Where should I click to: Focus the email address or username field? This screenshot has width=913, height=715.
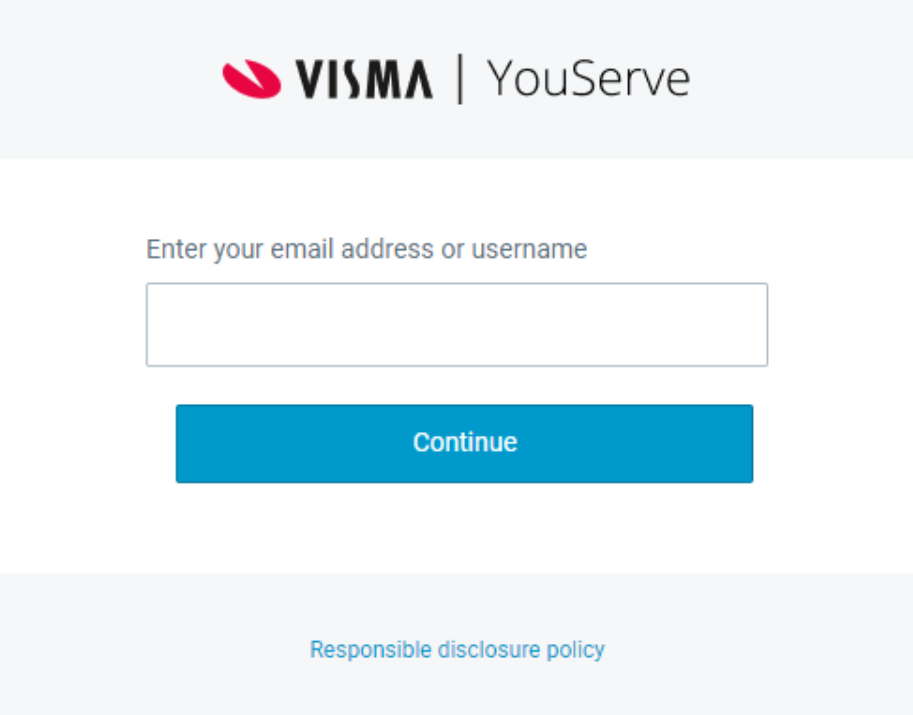point(457,325)
